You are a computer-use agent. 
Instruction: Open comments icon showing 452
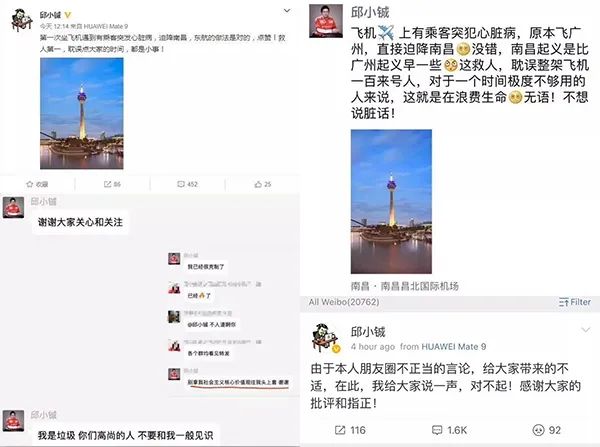click(x=181, y=184)
